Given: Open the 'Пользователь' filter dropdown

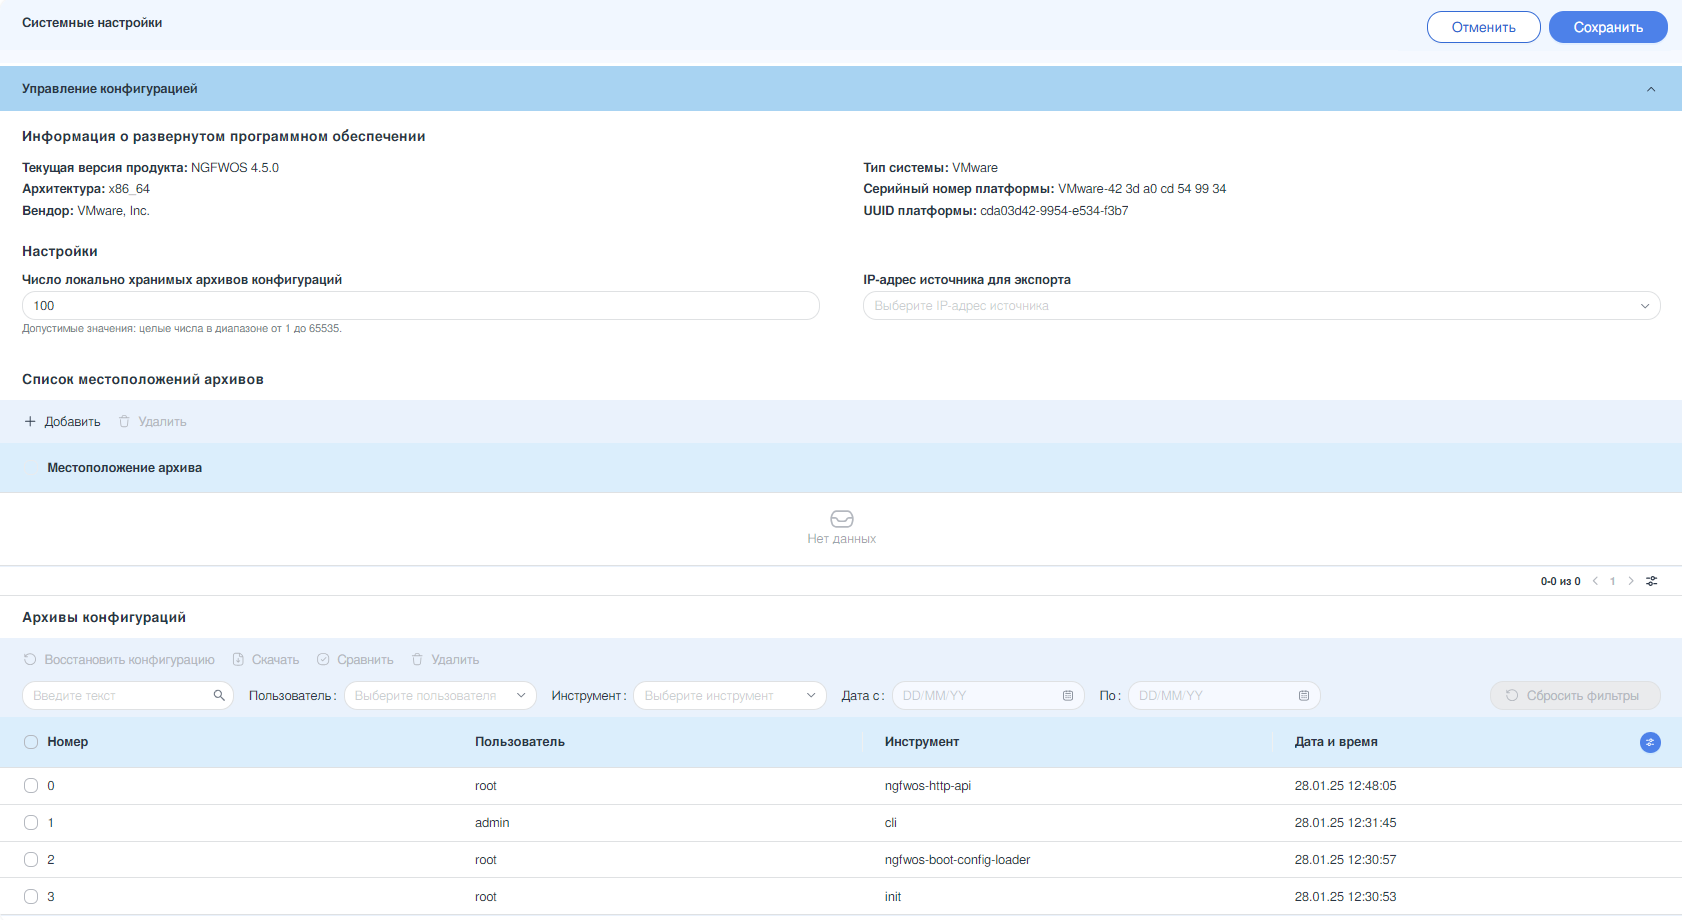Looking at the screenshot, I should (440, 696).
